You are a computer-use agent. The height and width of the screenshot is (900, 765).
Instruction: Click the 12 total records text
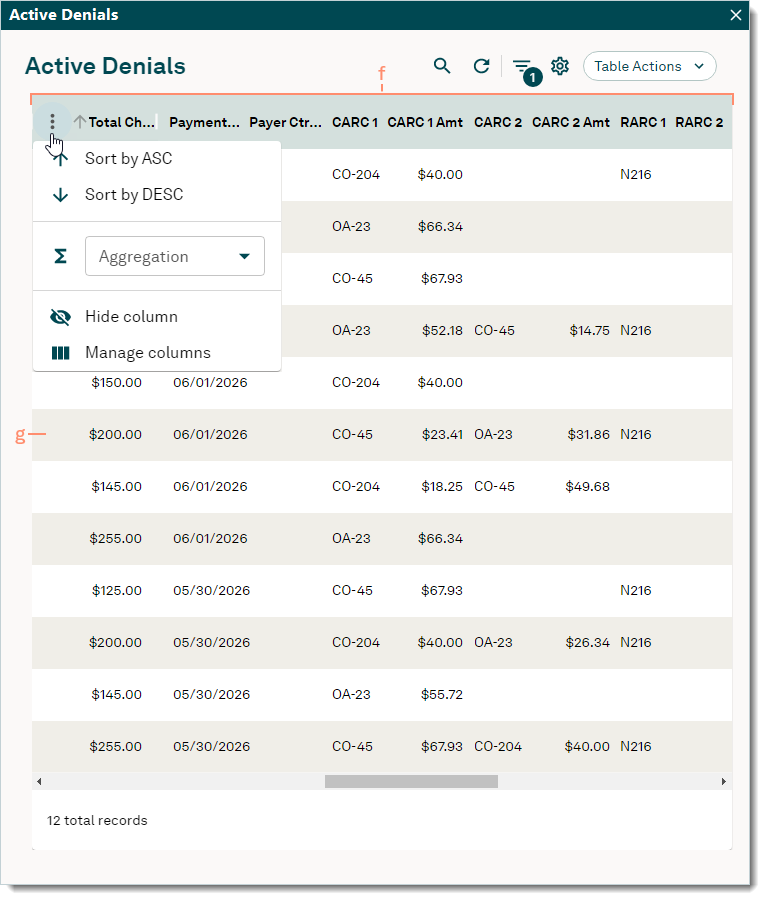[97, 821]
